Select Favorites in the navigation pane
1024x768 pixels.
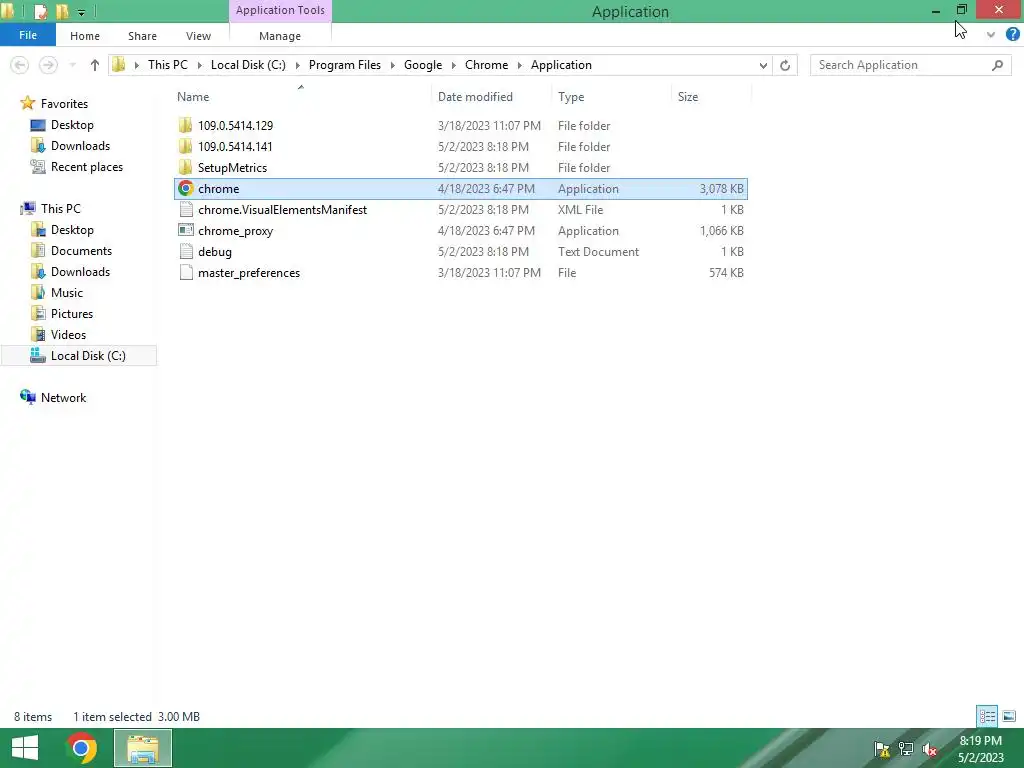64,104
